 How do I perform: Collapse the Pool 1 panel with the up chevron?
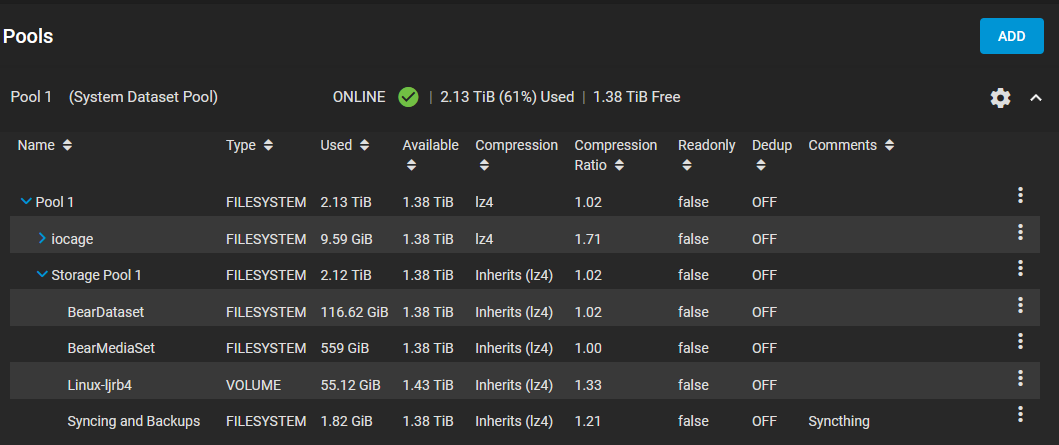tap(1036, 98)
